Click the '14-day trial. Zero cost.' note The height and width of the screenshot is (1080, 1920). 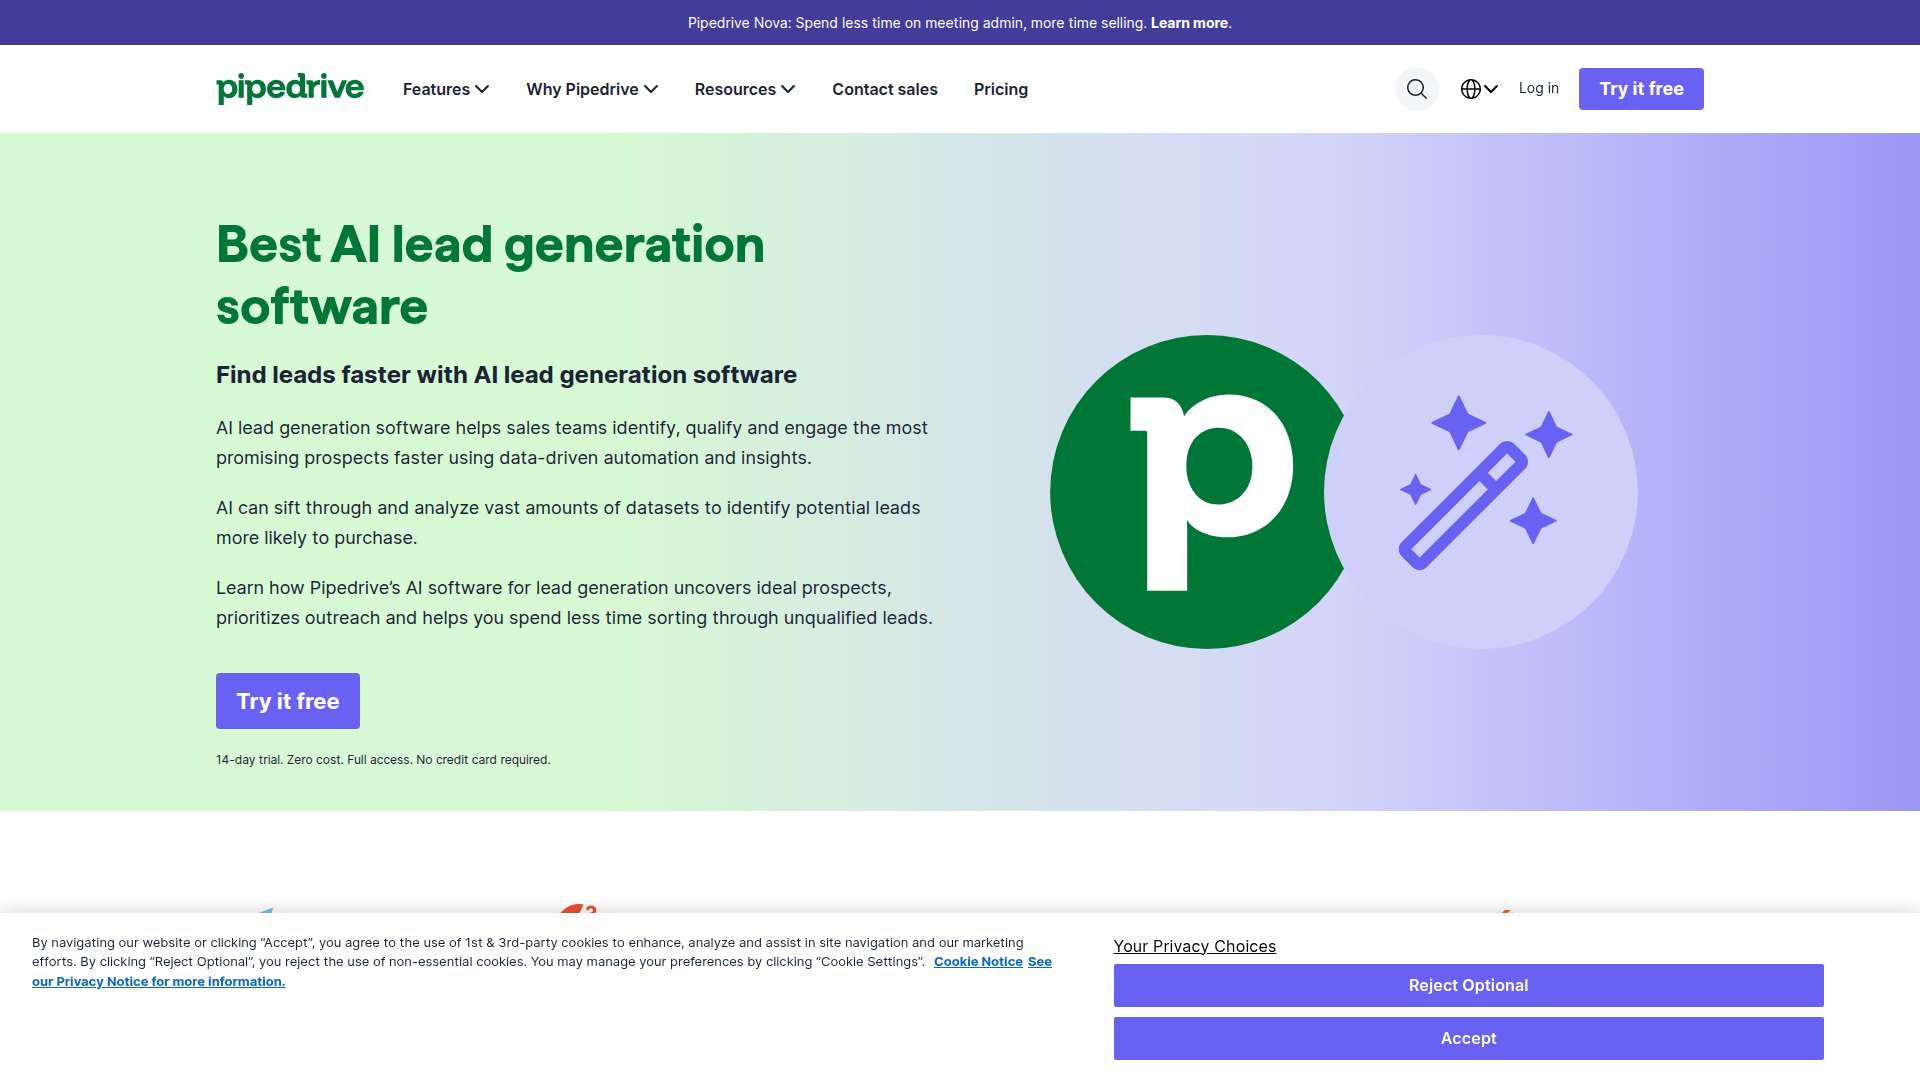coord(383,760)
